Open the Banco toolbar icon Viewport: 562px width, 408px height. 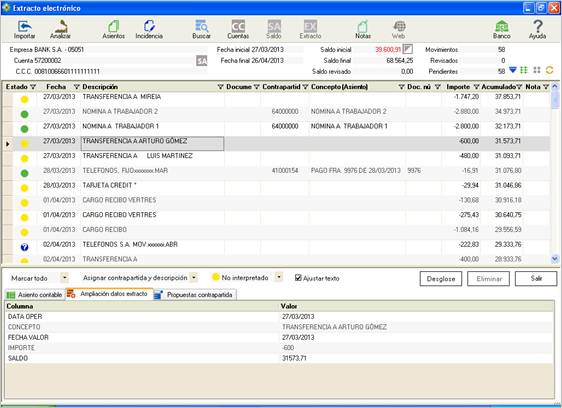(x=502, y=29)
